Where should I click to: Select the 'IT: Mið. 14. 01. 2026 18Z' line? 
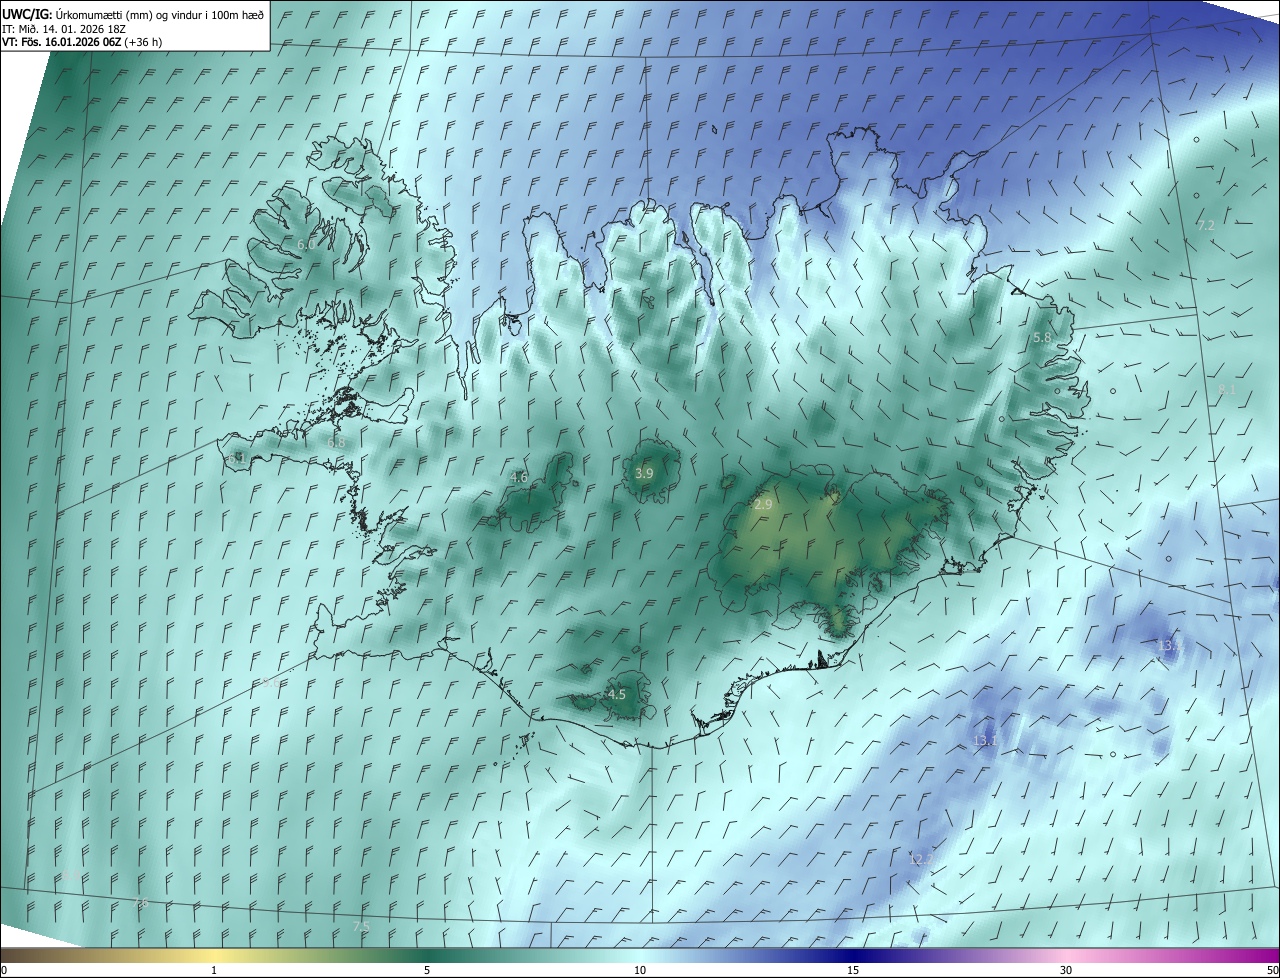(x=63, y=28)
